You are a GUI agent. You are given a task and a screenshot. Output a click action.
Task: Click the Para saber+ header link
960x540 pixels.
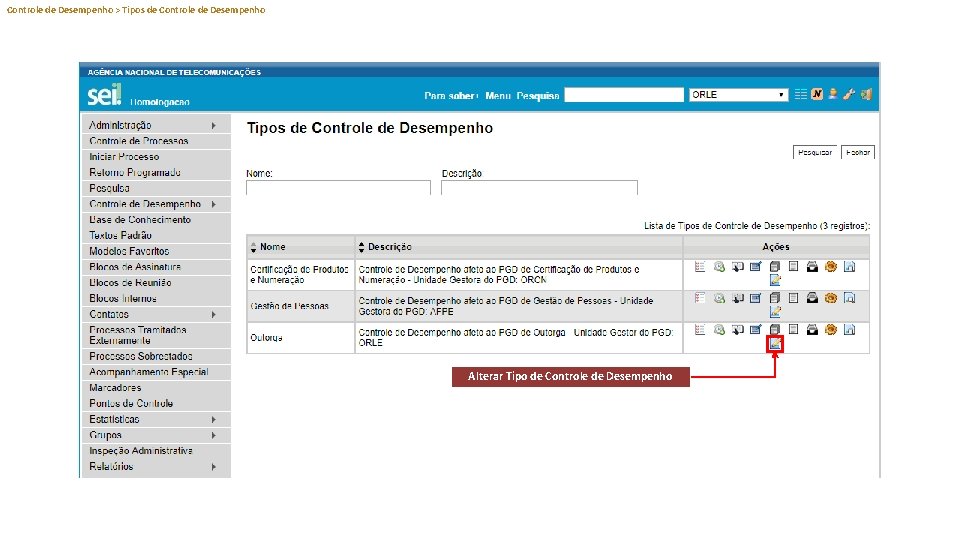tap(451, 96)
